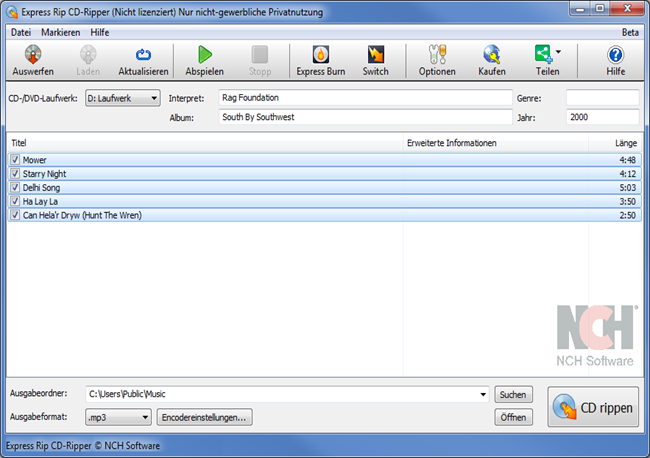Sort by the Länge column header
The height and width of the screenshot is (458, 650).
coord(615,143)
